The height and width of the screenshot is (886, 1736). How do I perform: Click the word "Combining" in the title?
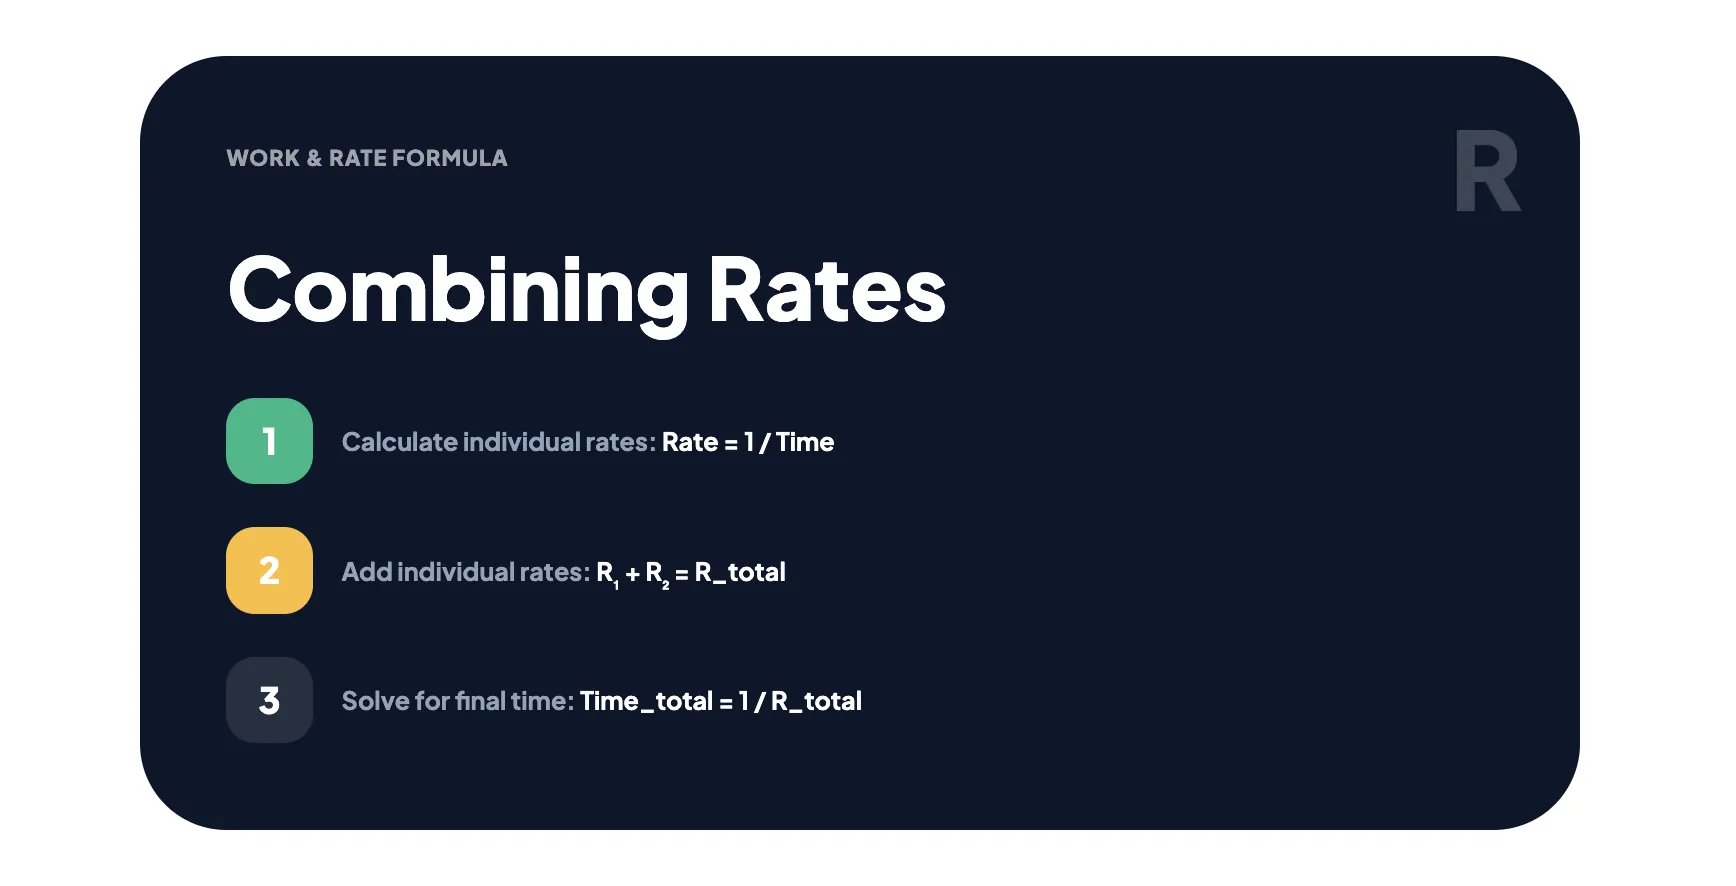click(459, 290)
